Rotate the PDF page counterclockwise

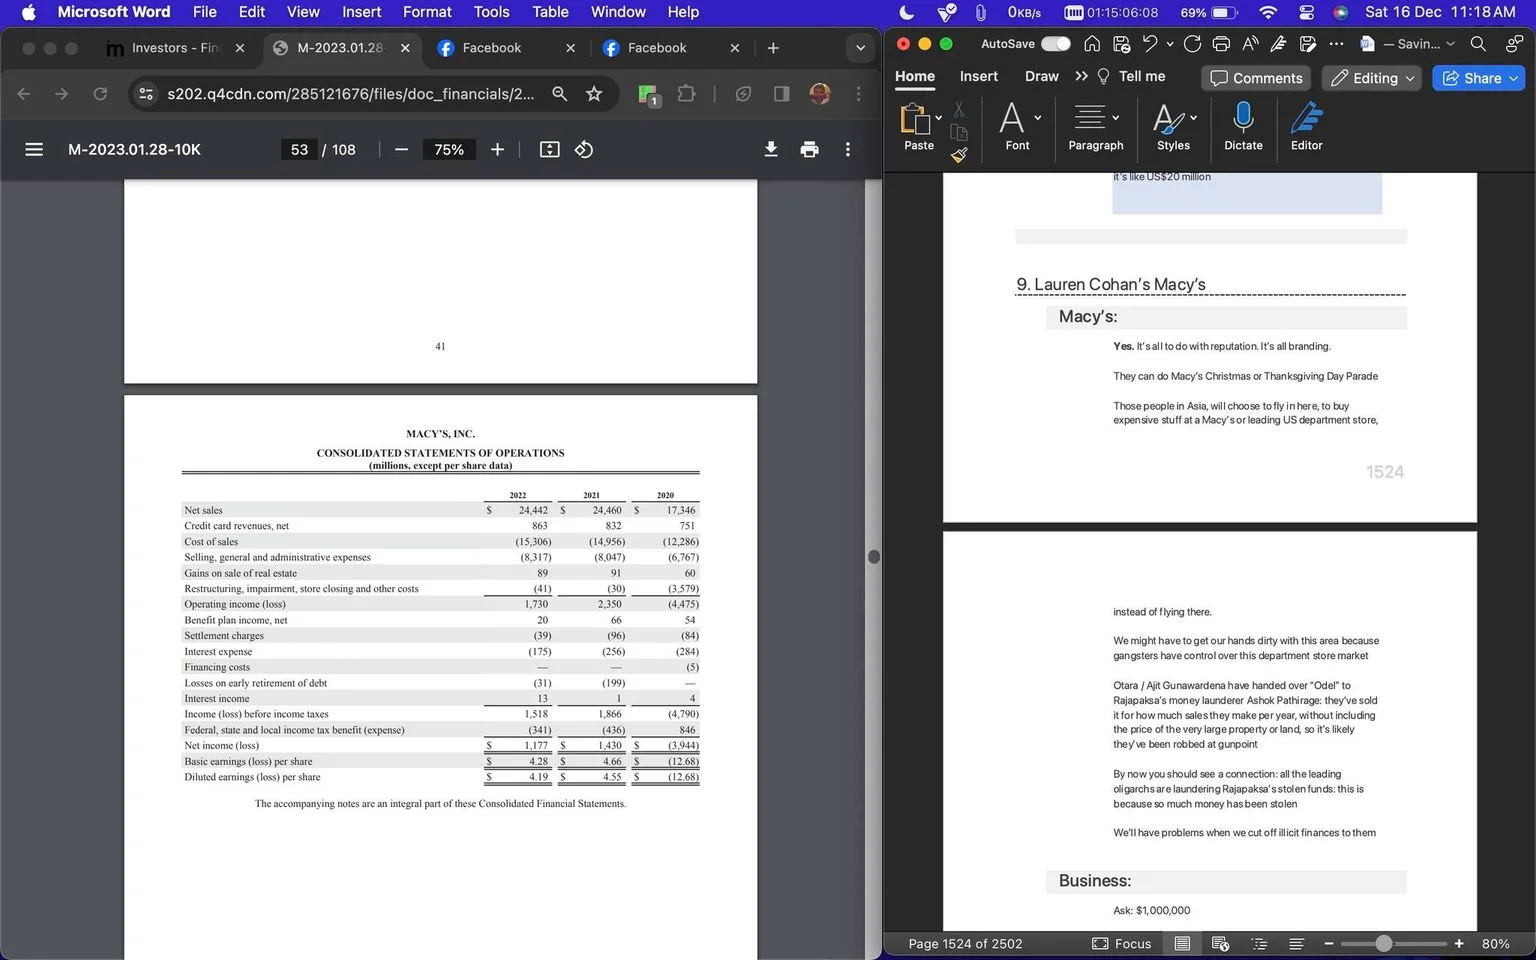584,149
